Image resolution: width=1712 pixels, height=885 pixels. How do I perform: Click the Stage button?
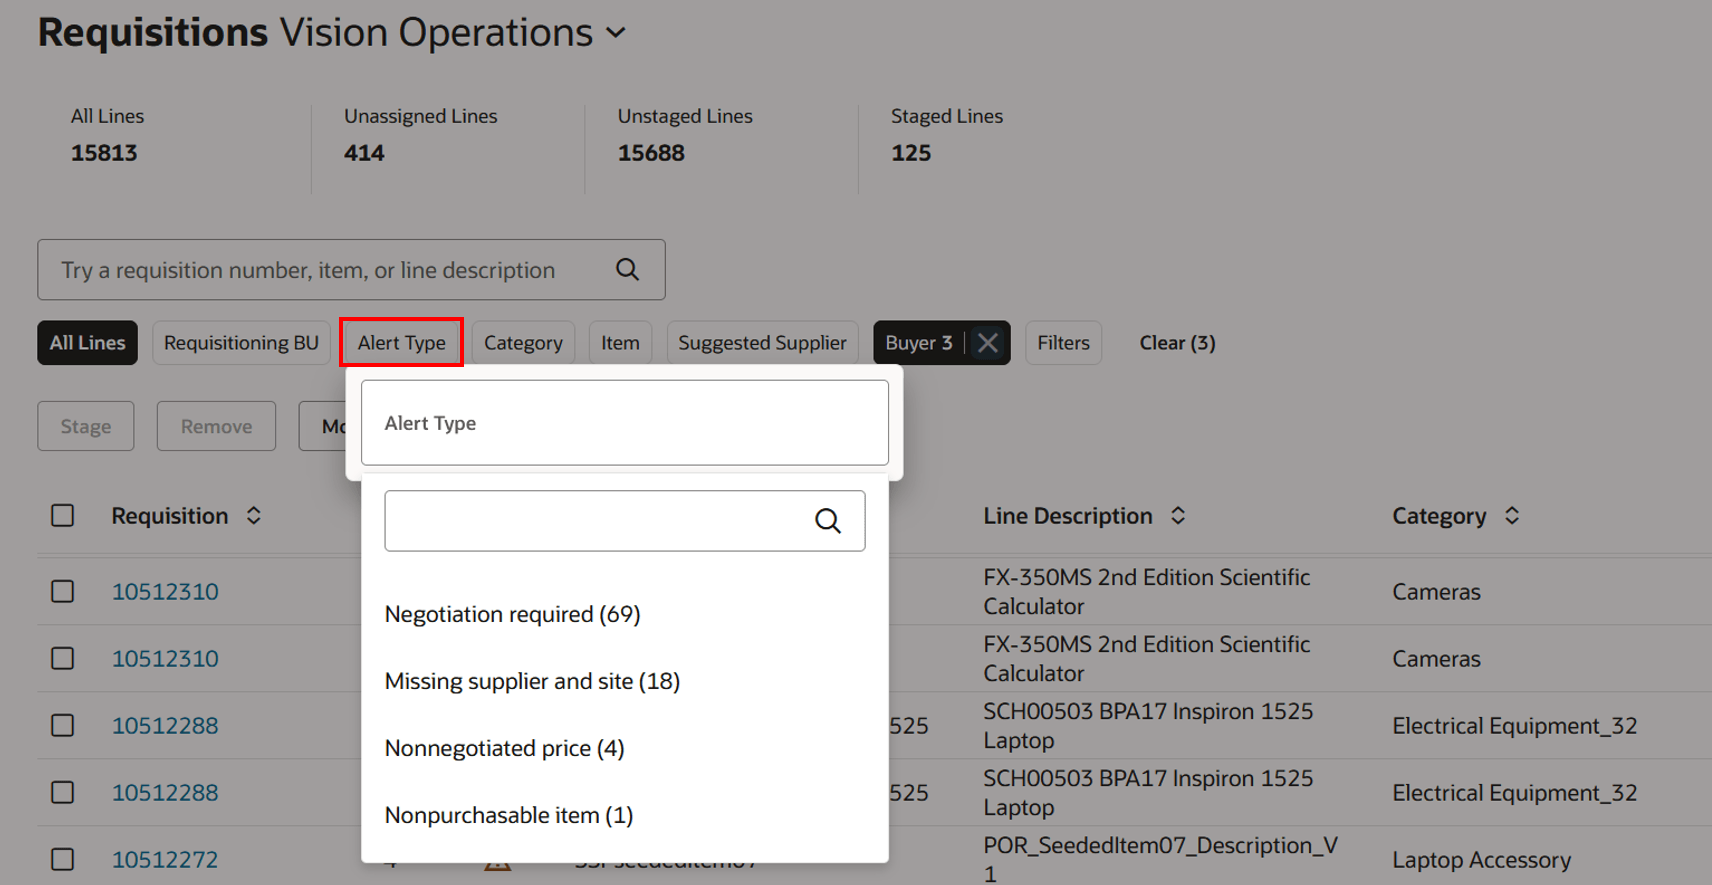pos(86,426)
